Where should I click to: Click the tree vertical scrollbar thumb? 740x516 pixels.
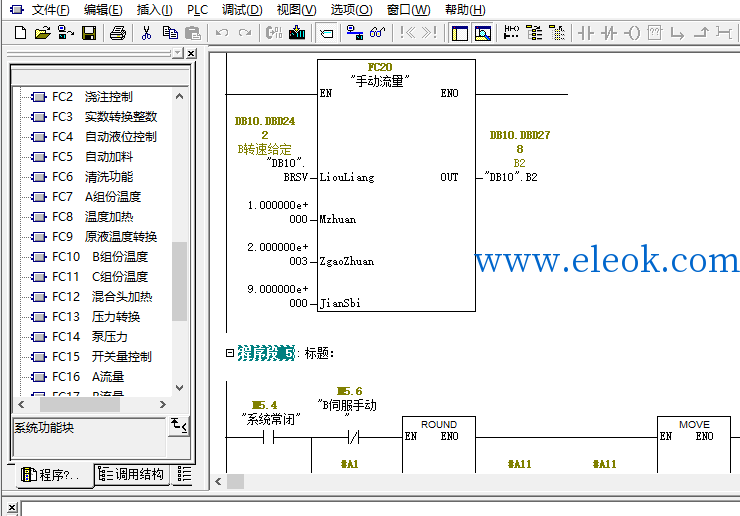click(179, 281)
